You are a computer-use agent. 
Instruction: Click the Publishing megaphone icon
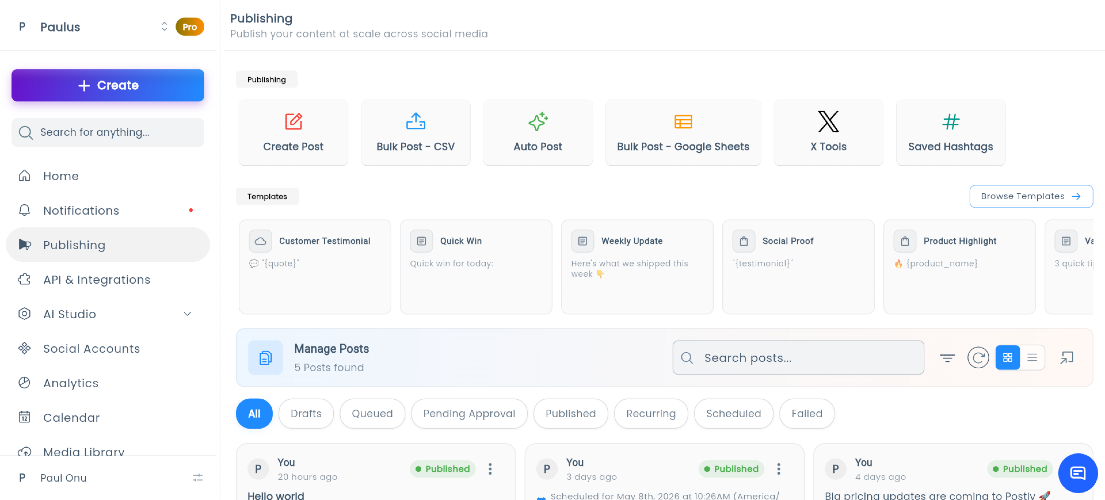(25, 245)
